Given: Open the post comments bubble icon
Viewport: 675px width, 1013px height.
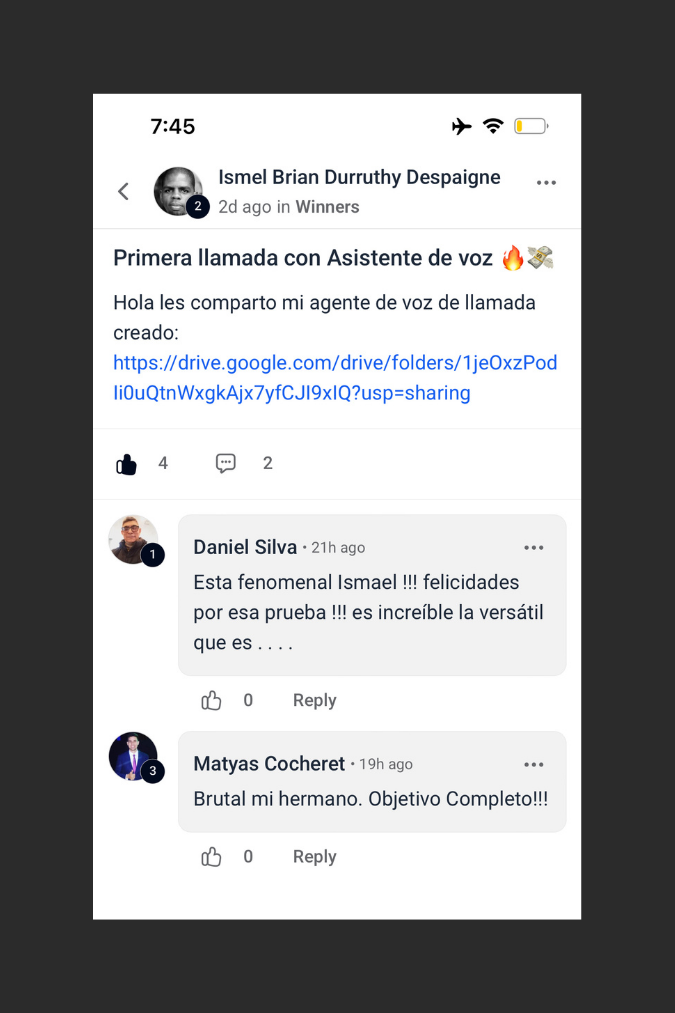Looking at the screenshot, I should pyautogui.click(x=226, y=463).
